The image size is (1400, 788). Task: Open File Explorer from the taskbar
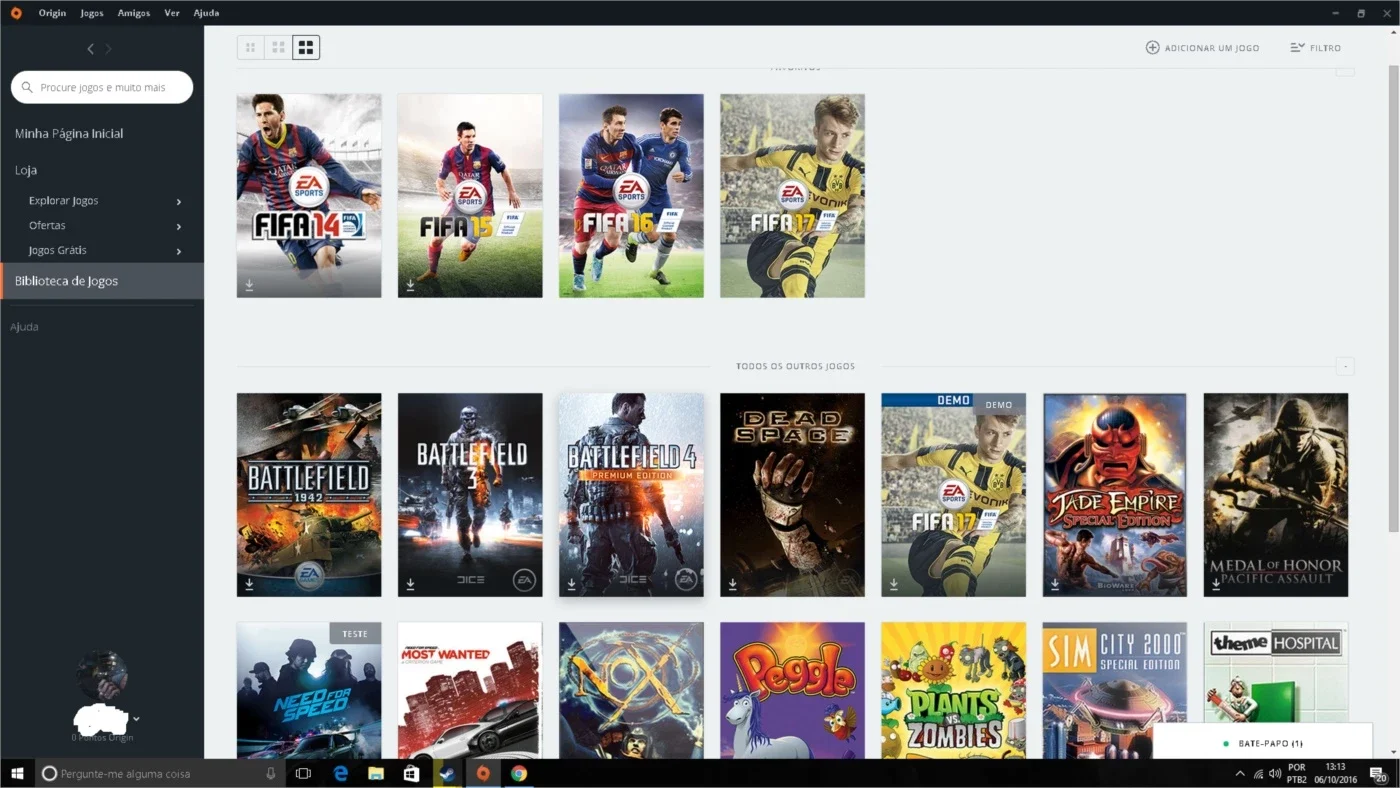(x=376, y=773)
